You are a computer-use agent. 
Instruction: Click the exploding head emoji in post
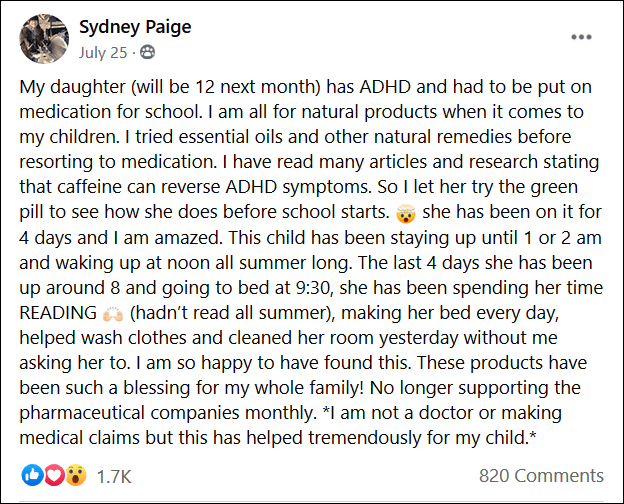(406, 213)
